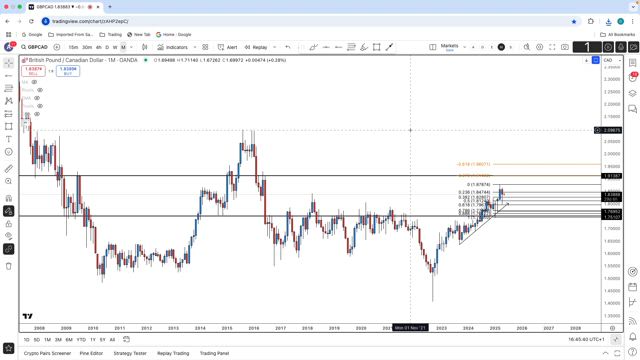Image resolution: width=640 pixels, height=360 pixels.
Task: Take a chart snapshot with camera icon
Action: pyautogui.click(x=565, y=47)
